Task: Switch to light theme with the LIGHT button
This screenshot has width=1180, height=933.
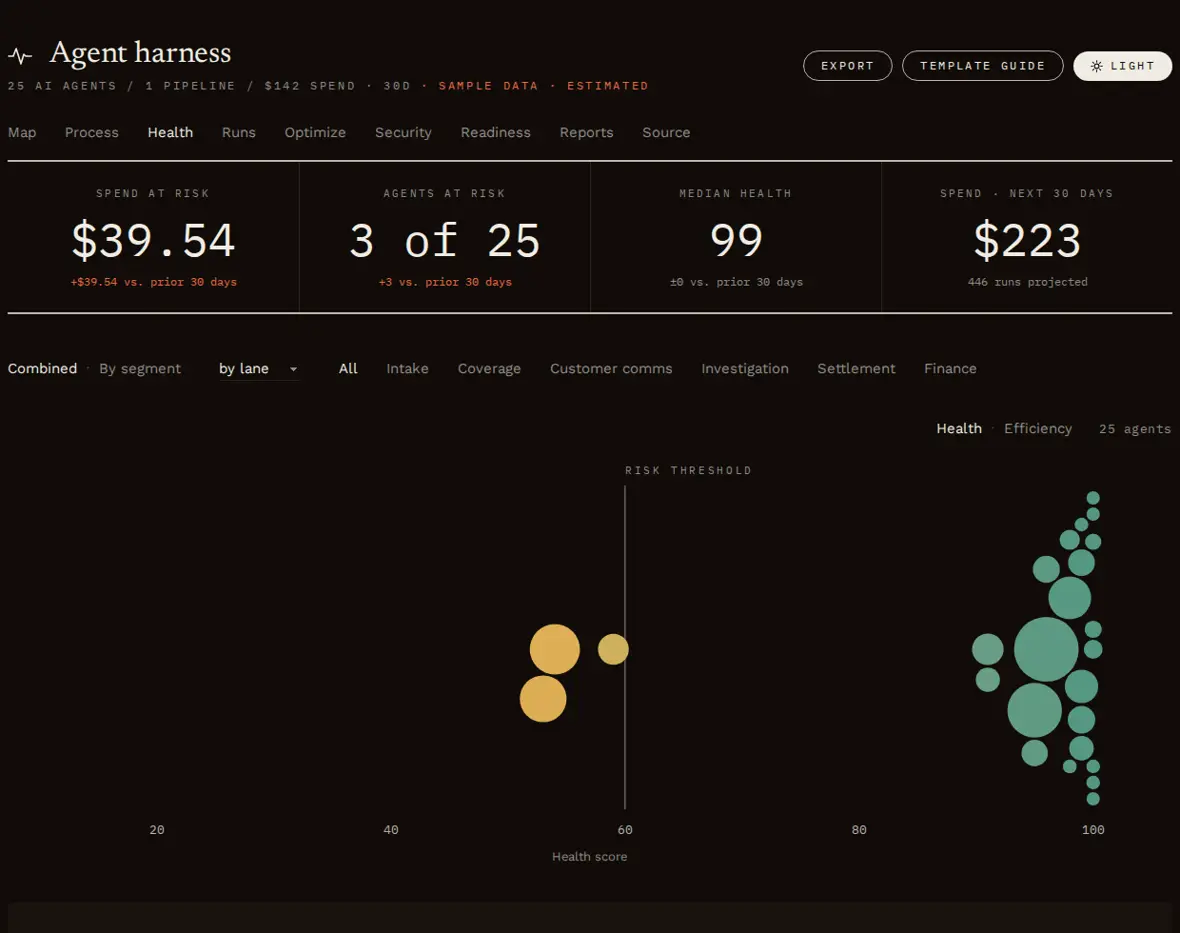Action: [x=1122, y=66]
